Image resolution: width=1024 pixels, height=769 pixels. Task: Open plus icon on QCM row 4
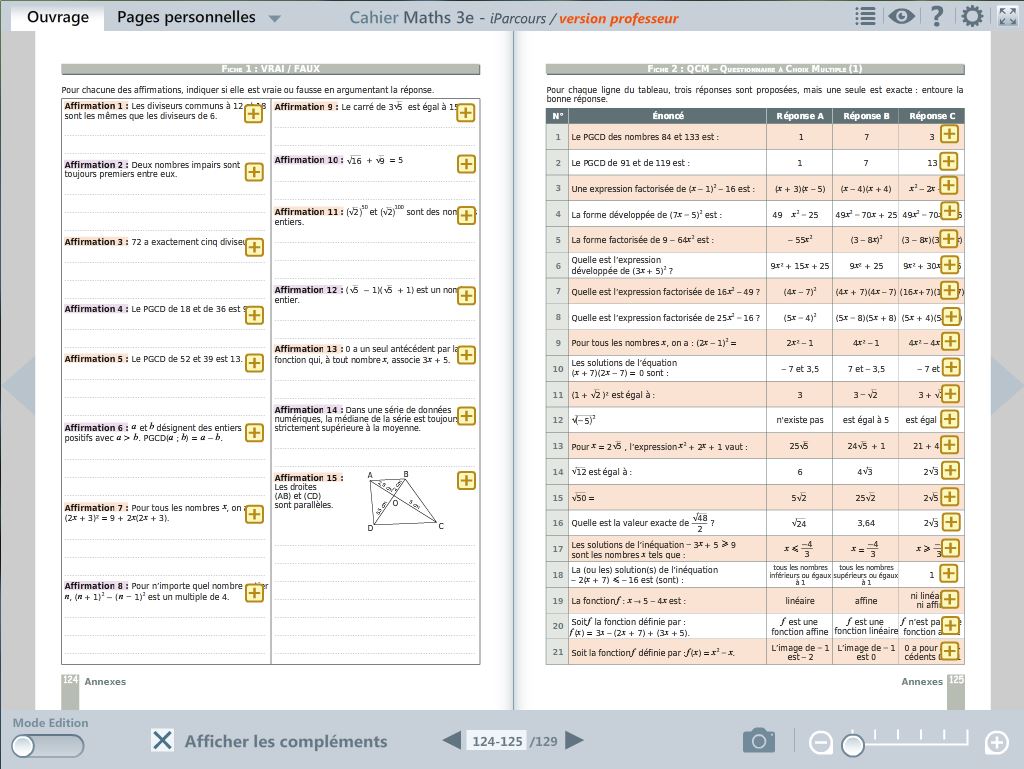(x=950, y=211)
